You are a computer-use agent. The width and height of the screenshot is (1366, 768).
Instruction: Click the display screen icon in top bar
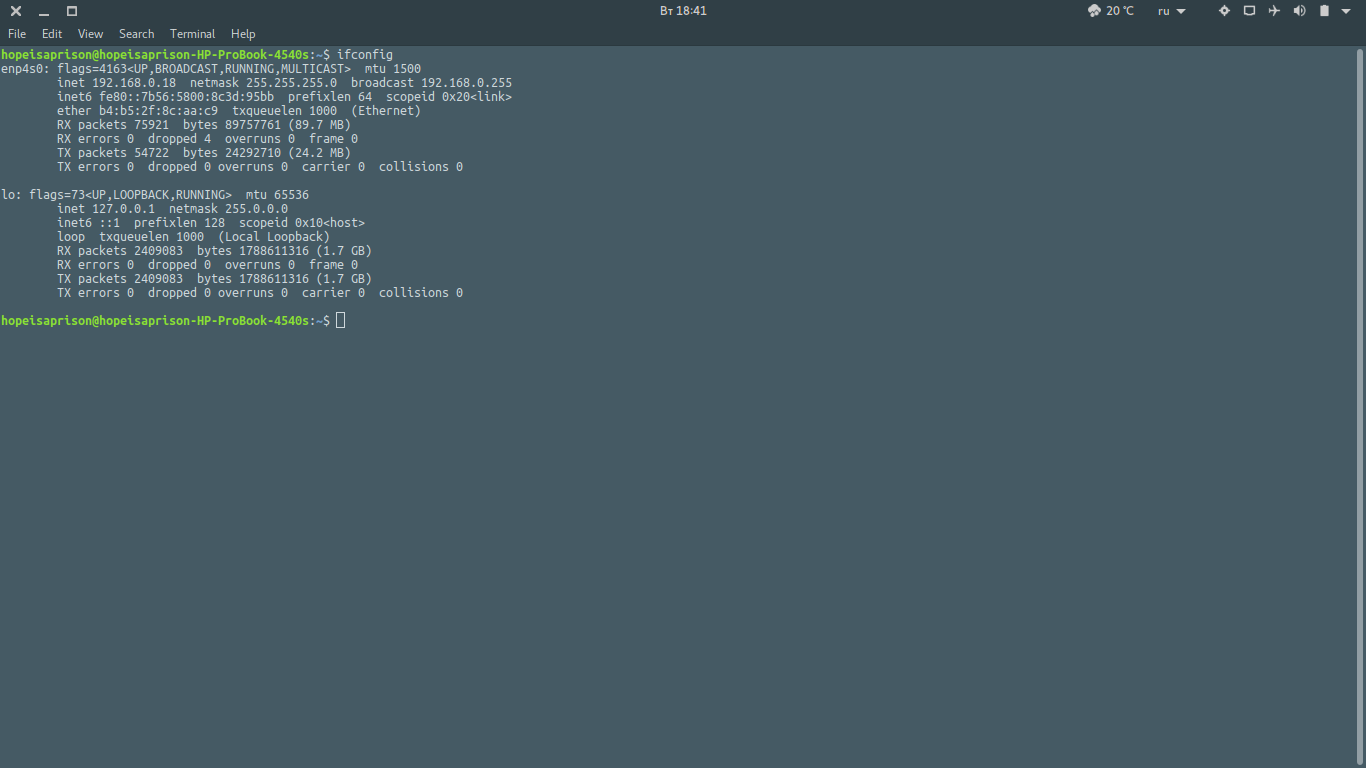[1249, 11]
